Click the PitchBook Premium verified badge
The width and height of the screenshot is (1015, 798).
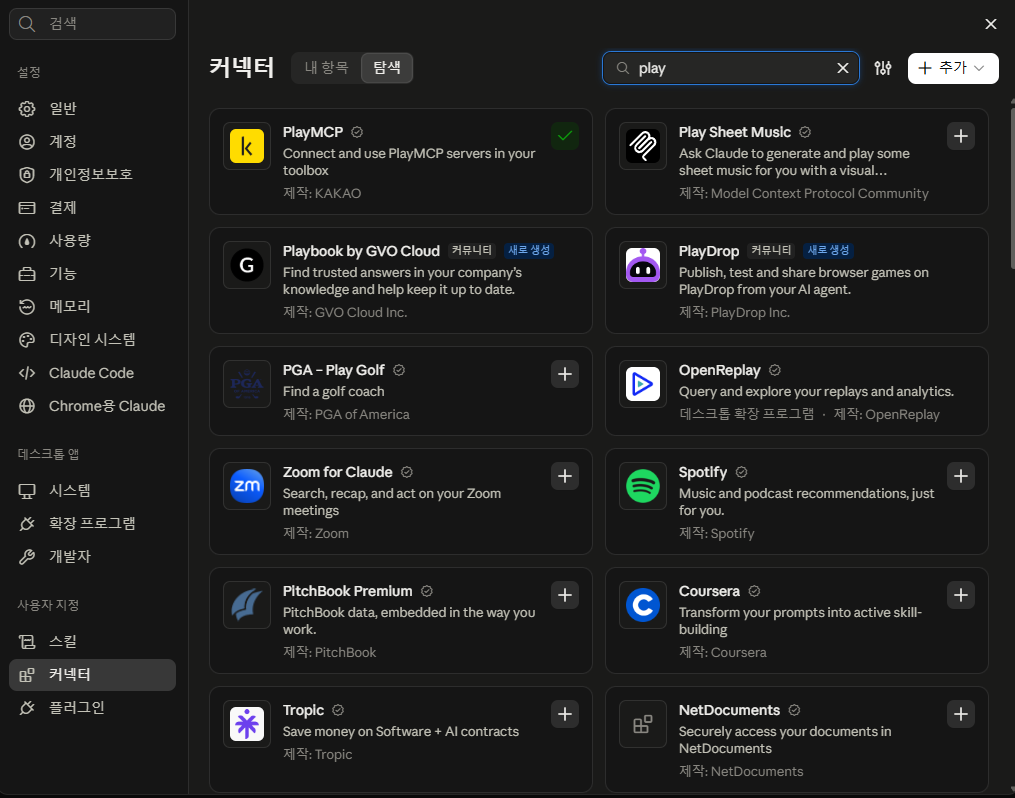pos(427,591)
